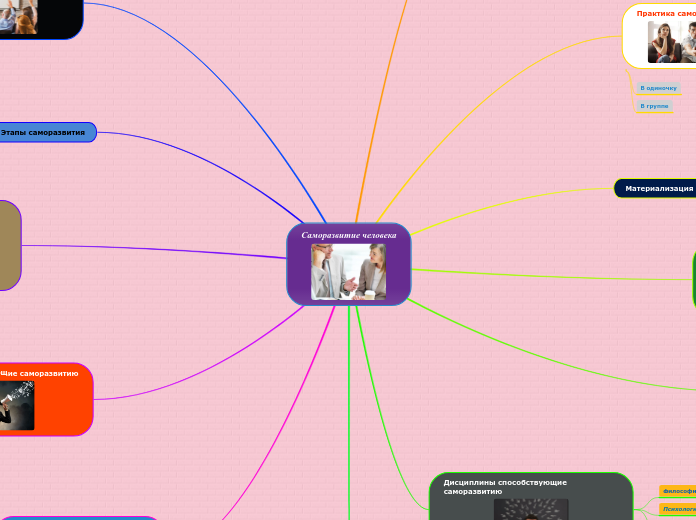696x520 pixels.
Task: Select the black node with audience photo
Action: click(x=41, y=20)
